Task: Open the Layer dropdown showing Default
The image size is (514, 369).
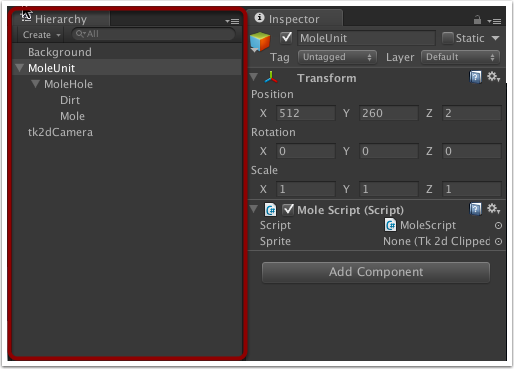Action: (460, 57)
